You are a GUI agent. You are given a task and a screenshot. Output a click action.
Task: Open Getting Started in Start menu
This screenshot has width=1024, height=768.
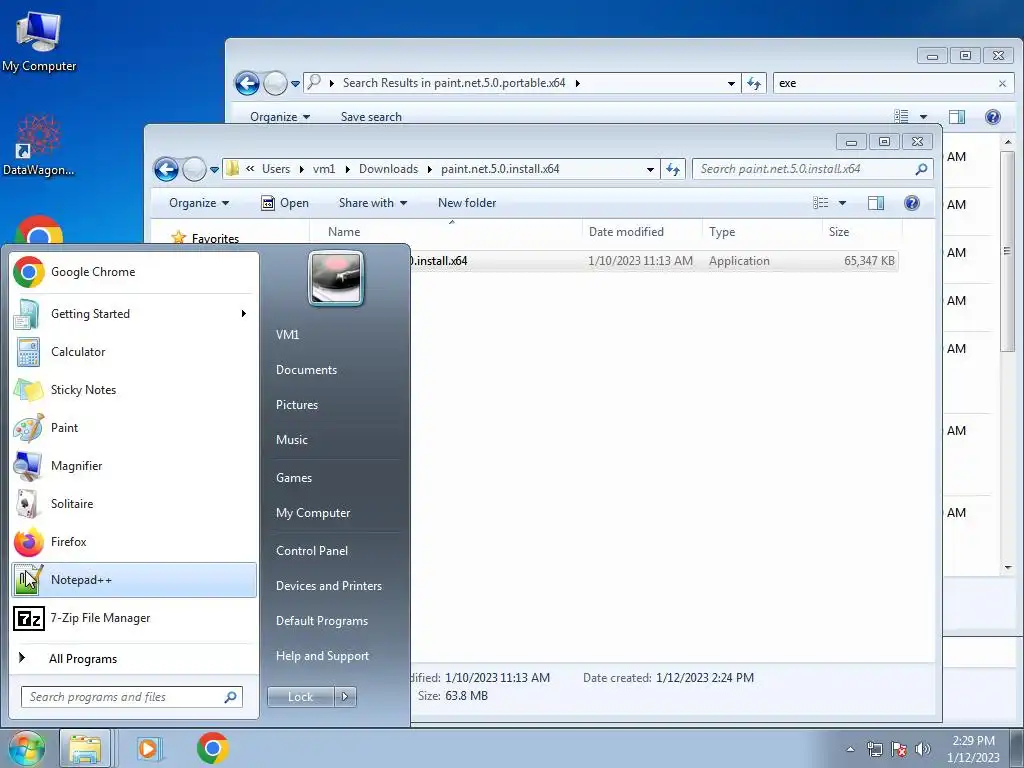pyautogui.click(x=134, y=314)
